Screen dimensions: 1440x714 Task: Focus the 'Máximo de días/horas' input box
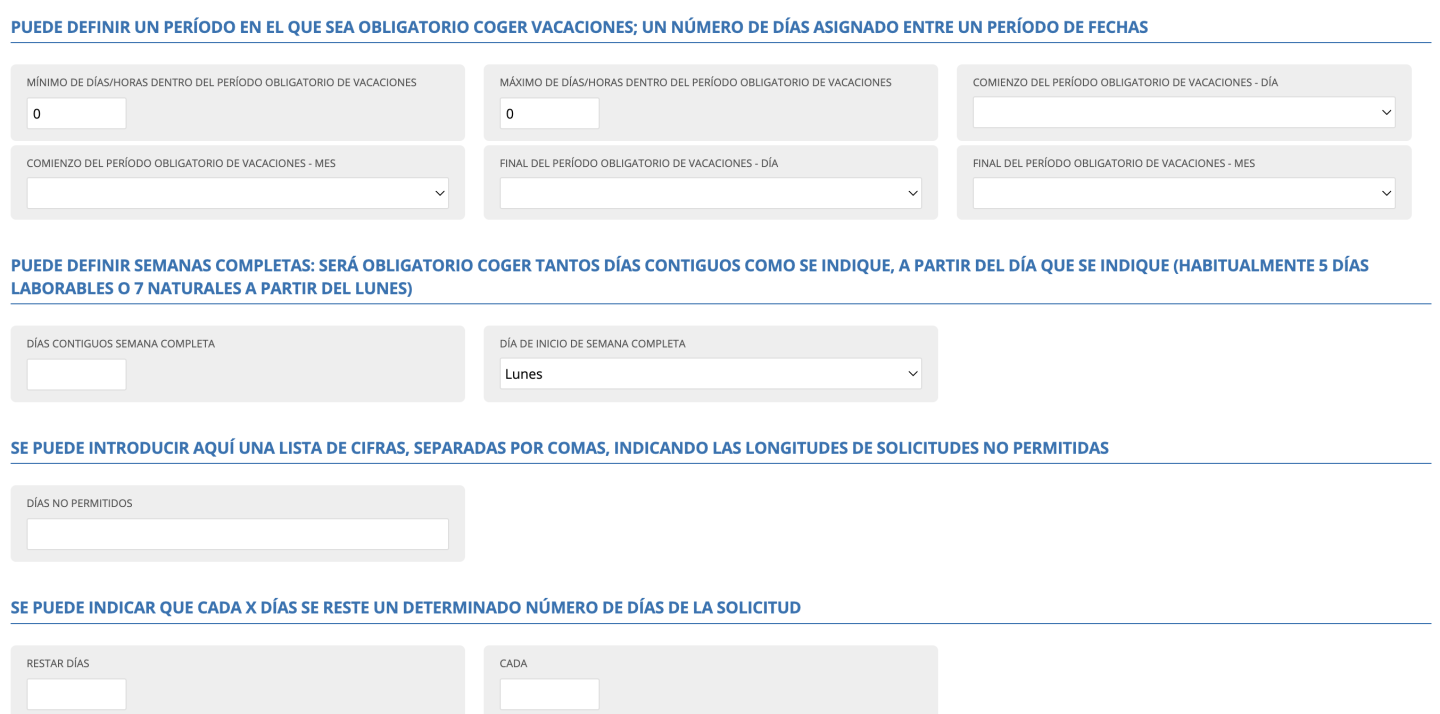(x=549, y=114)
